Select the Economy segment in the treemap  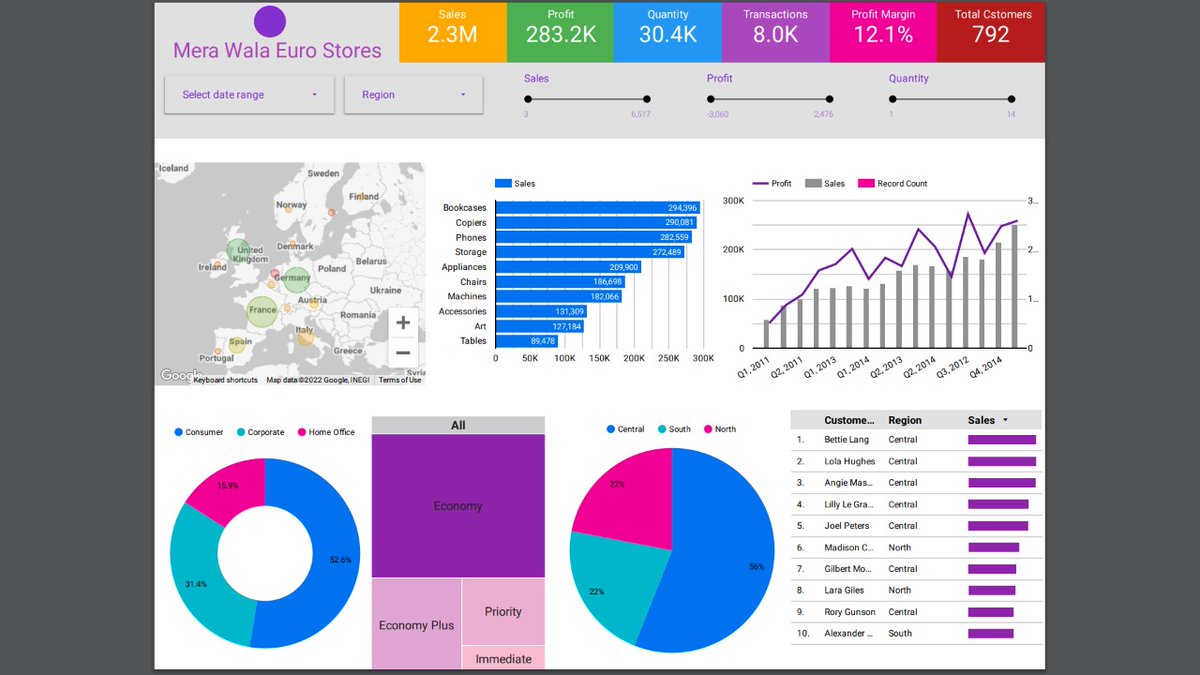click(457, 505)
